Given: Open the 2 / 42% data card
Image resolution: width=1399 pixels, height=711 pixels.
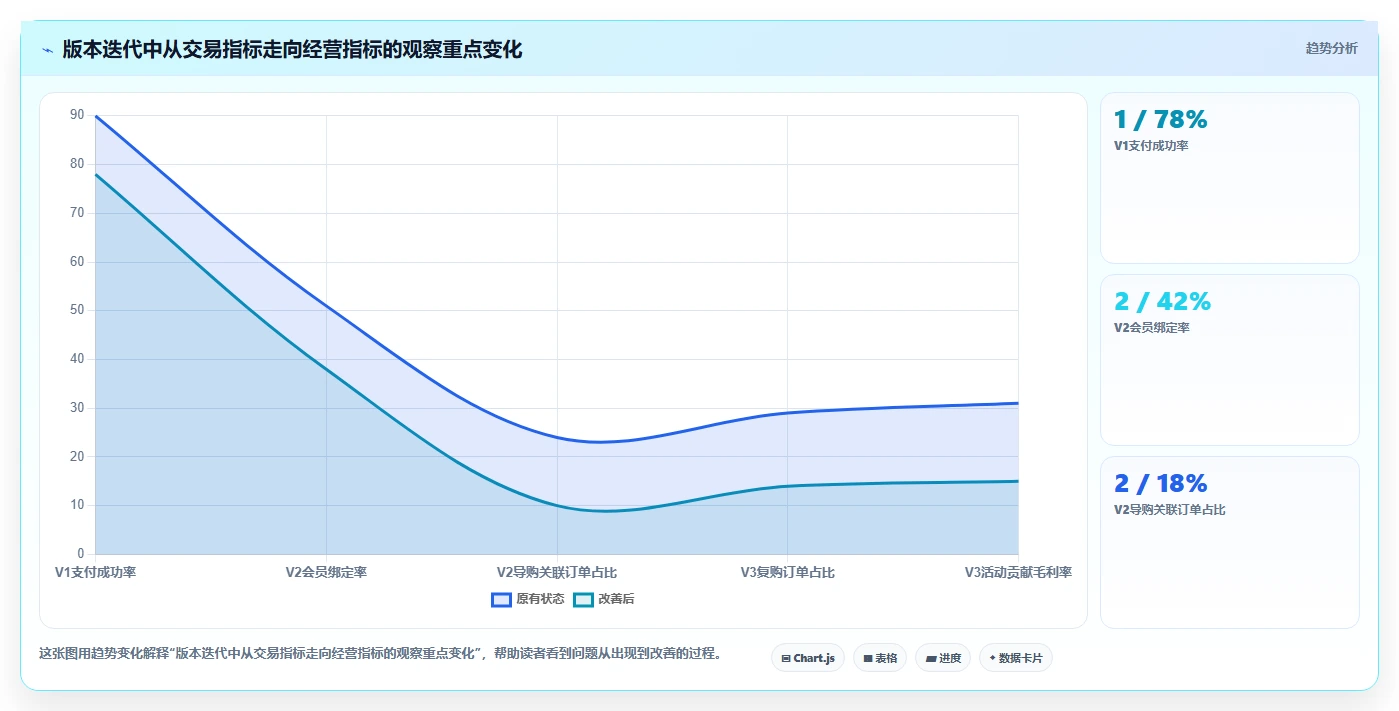Looking at the screenshot, I should tap(1229, 360).
